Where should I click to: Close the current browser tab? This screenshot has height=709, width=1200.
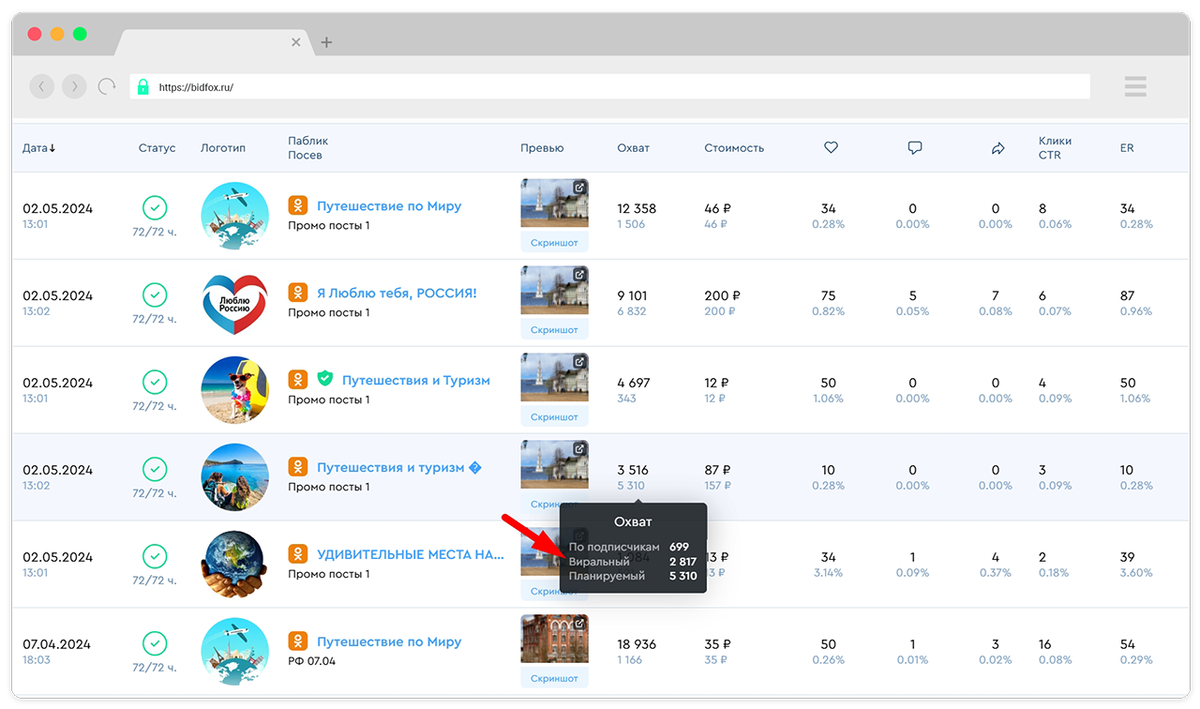(295, 42)
